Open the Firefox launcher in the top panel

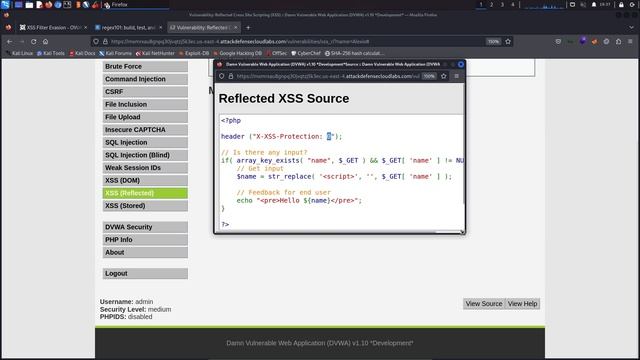click(49, 5)
